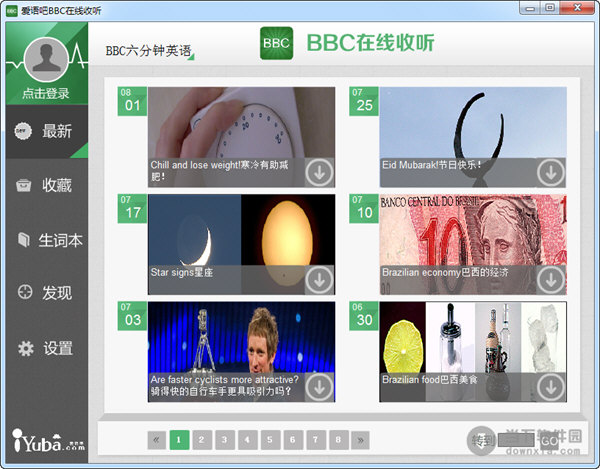The height and width of the screenshot is (469, 600).
Task: Download the Chill and lose weight episode
Action: pyautogui.click(x=319, y=173)
